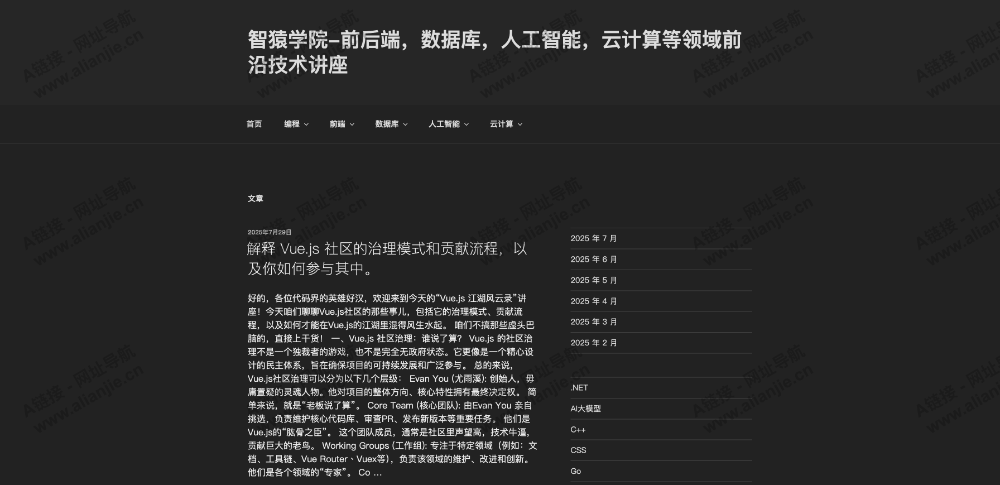Expand the 前端 submenu chevron

pos(352,124)
